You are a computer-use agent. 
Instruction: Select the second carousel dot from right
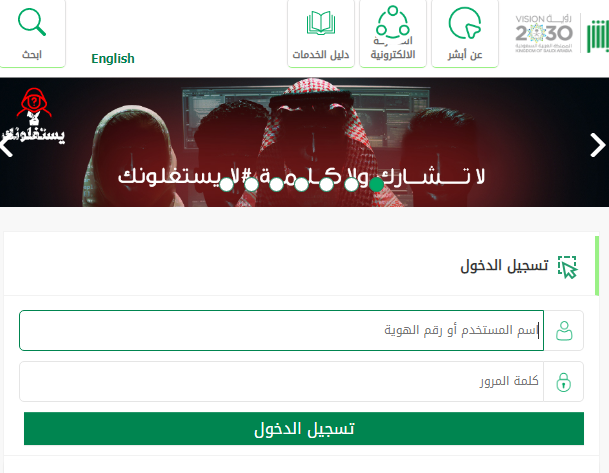point(351,184)
